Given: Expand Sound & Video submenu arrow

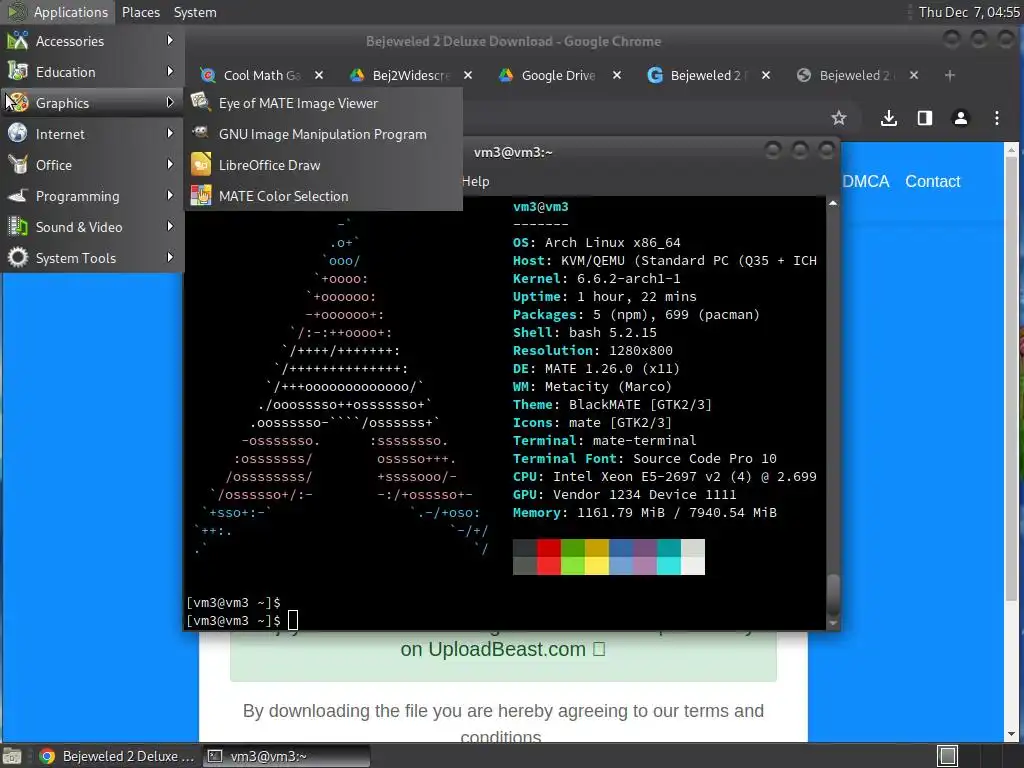Looking at the screenshot, I should (x=170, y=226).
